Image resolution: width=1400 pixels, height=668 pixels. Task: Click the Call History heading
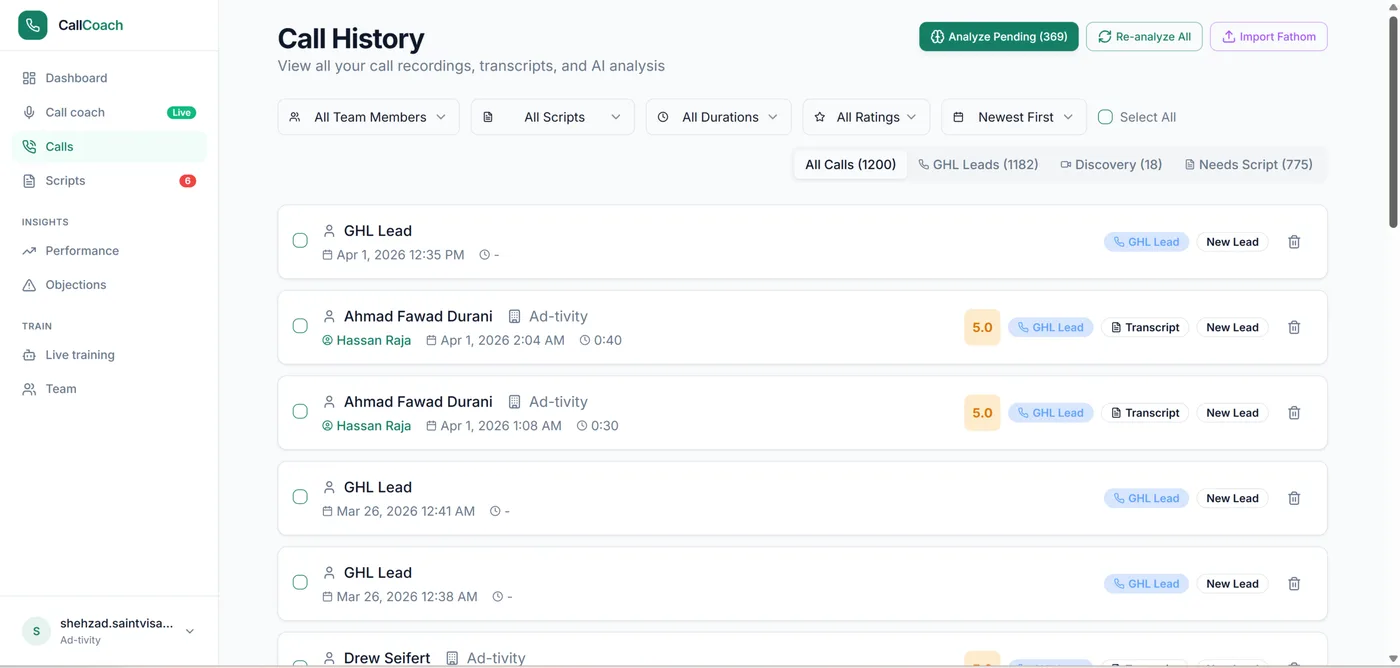click(x=351, y=38)
